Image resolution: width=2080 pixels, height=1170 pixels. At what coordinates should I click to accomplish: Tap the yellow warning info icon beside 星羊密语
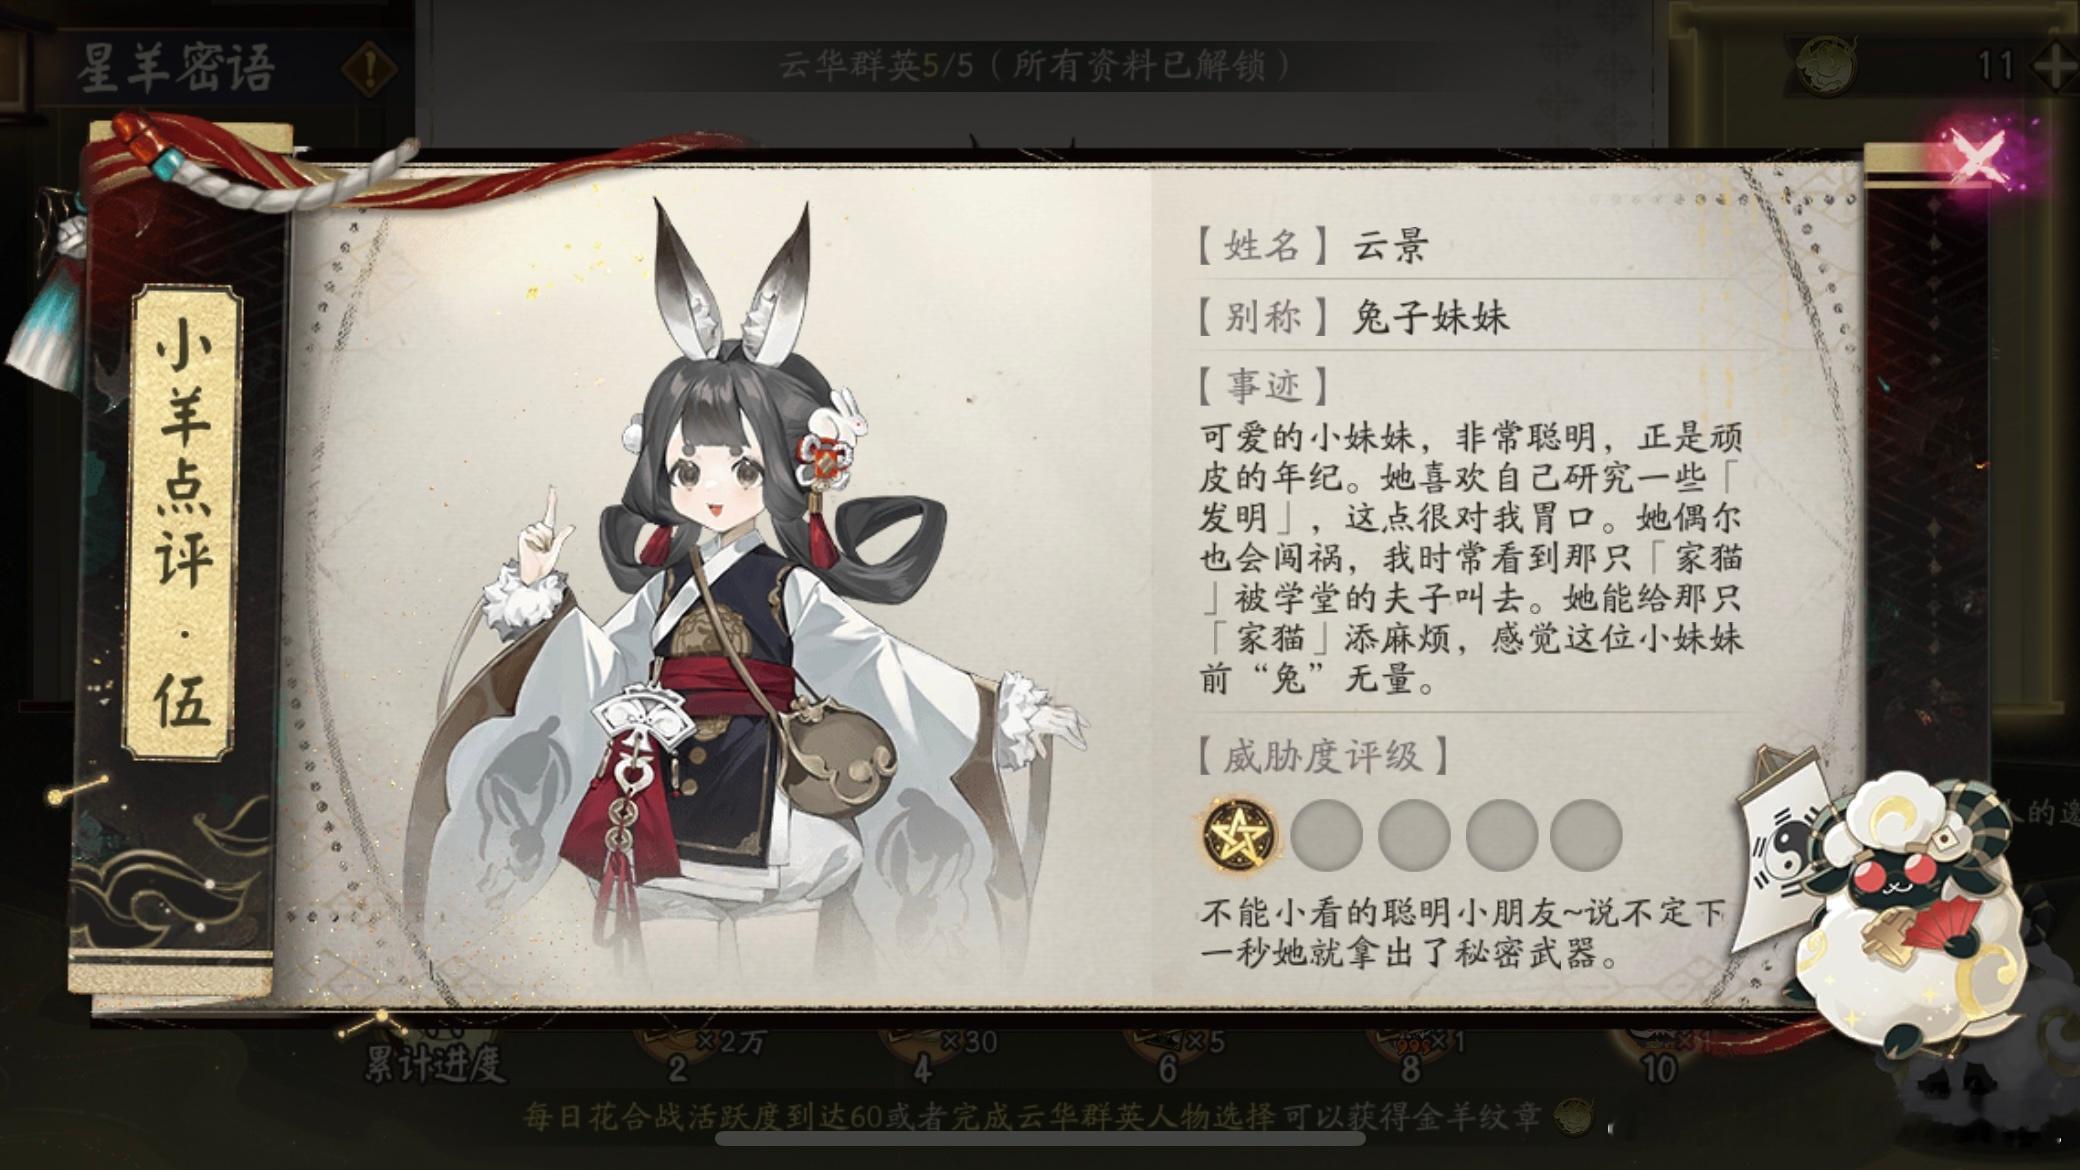(370, 68)
